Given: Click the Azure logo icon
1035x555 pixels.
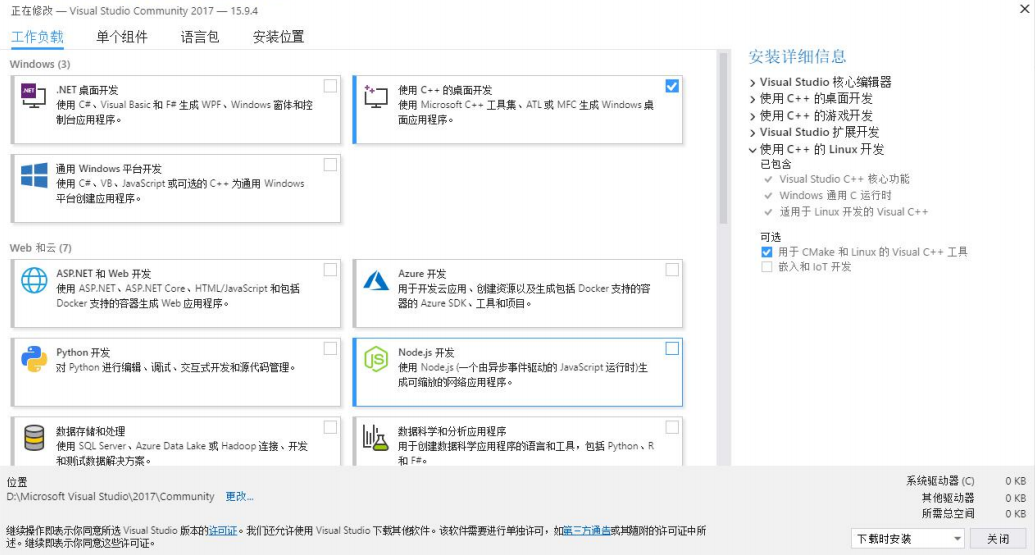Looking at the screenshot, I should 376,280.
